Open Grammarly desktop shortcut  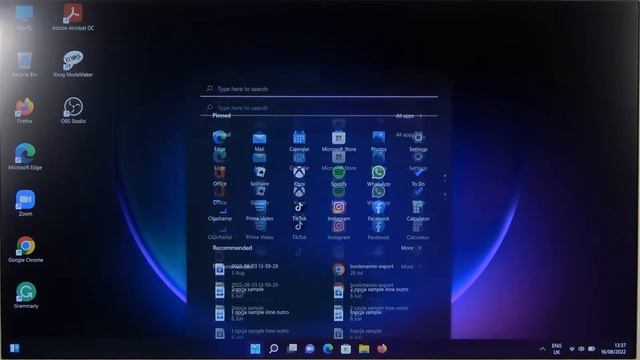(26, 295)
